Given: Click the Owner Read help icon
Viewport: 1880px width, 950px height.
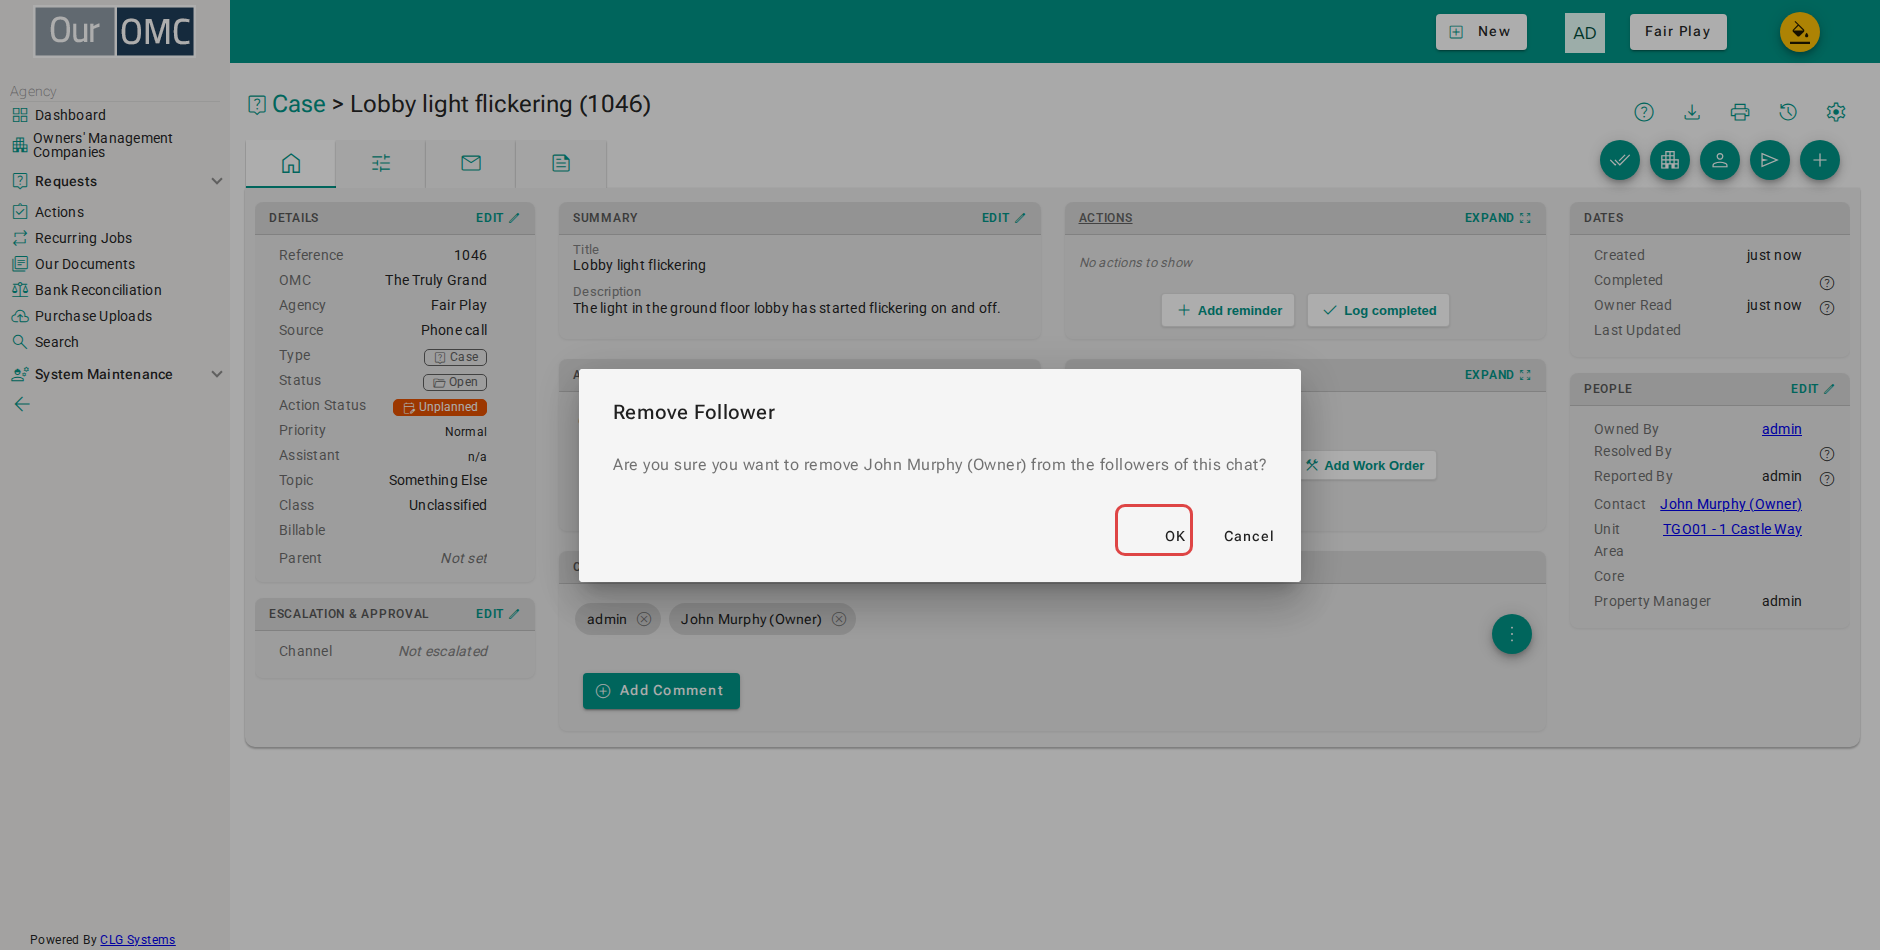Looking at the screenshot, I should point(1827,308).
